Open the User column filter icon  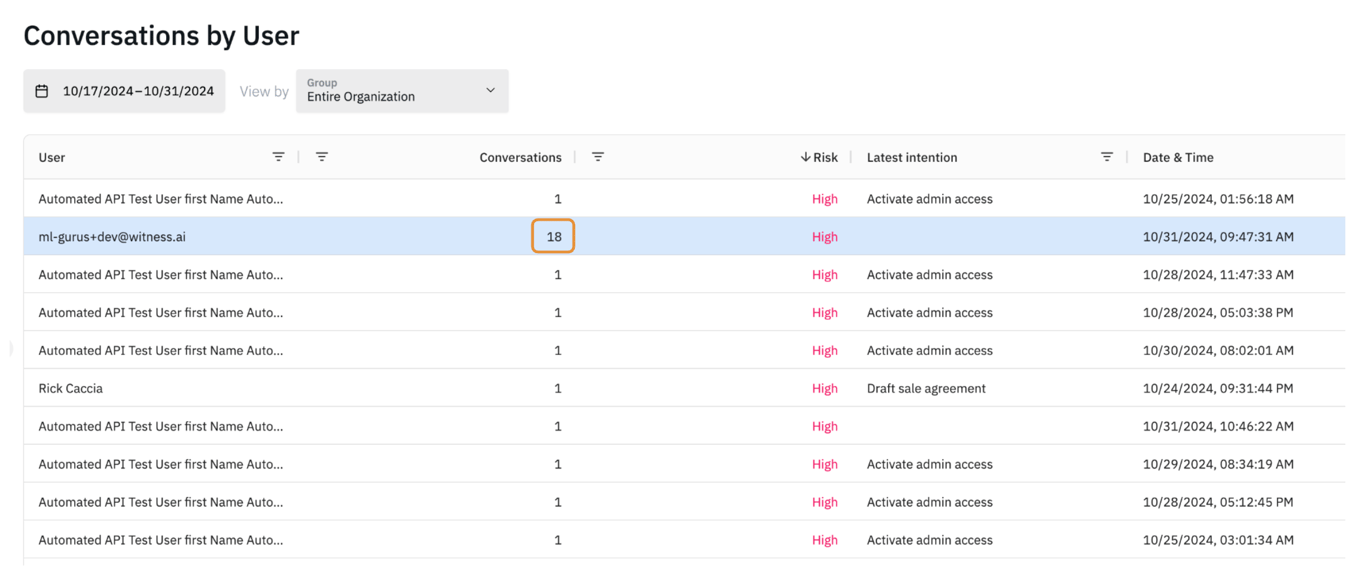[x=278, y=157]
